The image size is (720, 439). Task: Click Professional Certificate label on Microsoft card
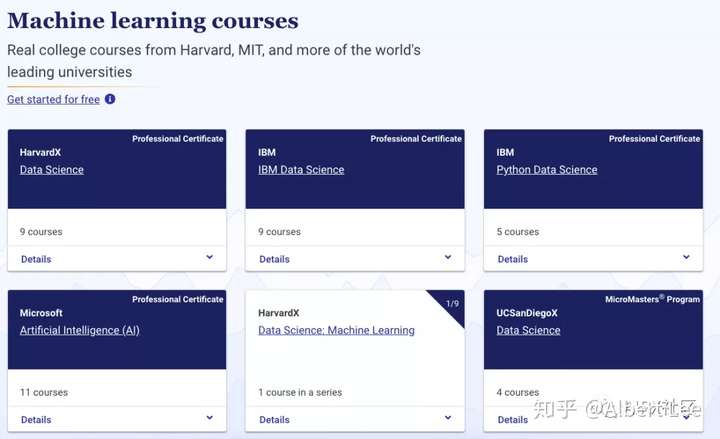(178, 299)
